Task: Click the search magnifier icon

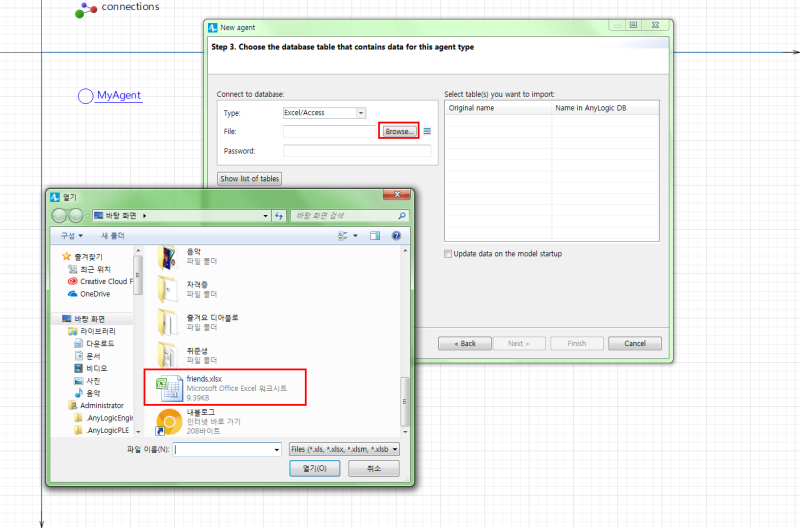Action: 402,216
